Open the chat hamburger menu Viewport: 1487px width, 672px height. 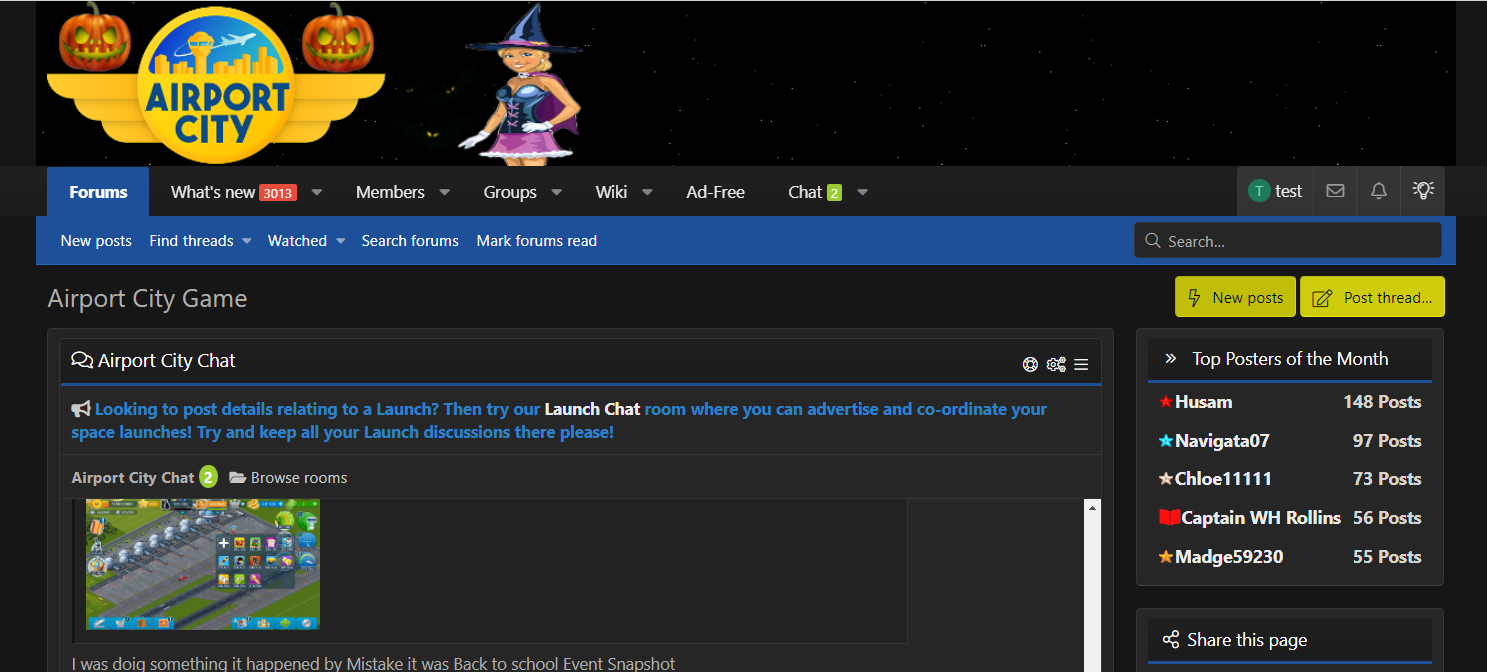[1081, 364]
